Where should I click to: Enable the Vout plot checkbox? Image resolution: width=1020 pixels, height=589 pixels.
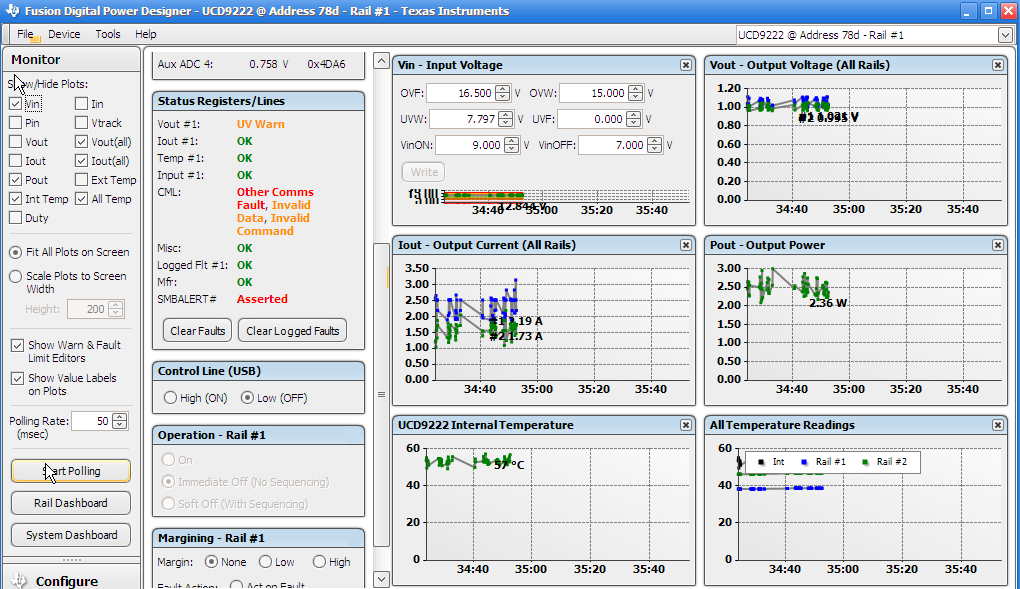coord(16,142)
